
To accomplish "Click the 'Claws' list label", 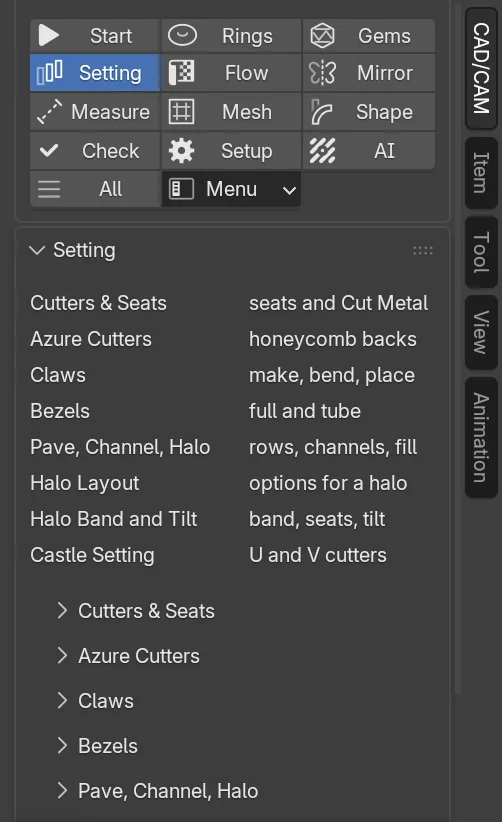I will click(x=58, y=375).
